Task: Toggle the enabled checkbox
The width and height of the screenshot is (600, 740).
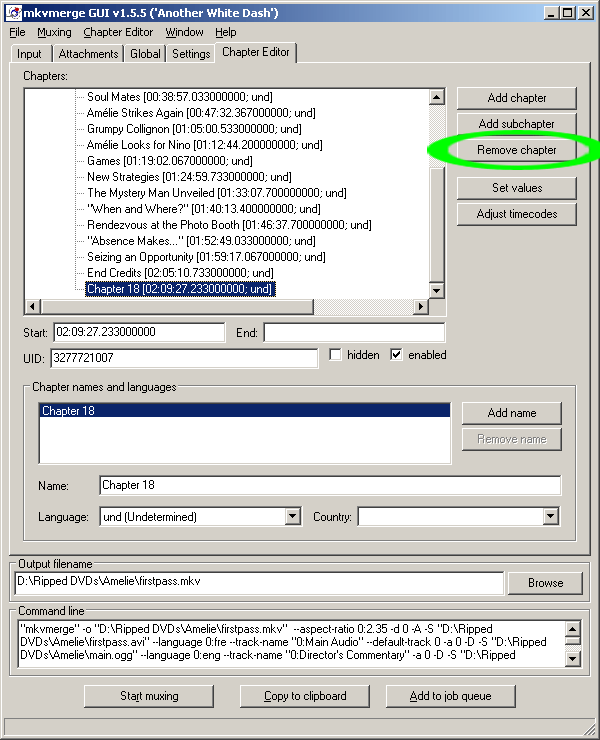Action: point(396,354)
